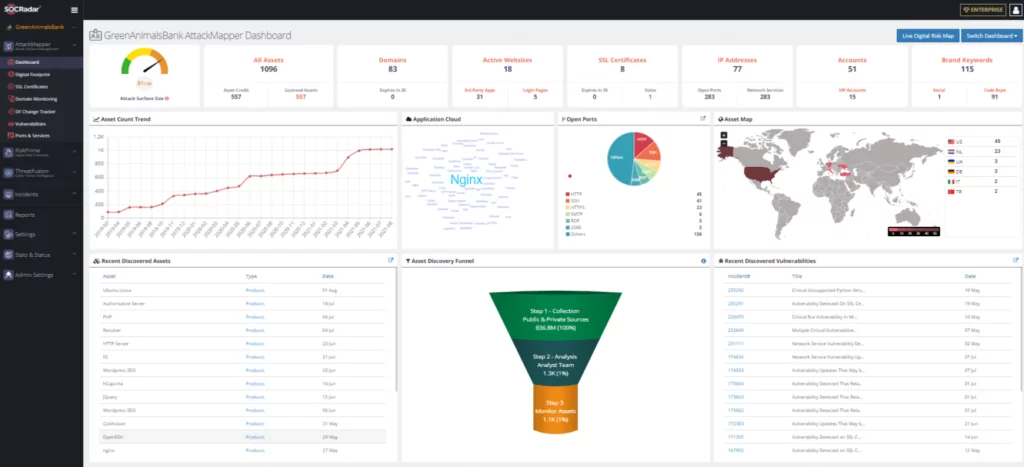The height and width of the screenshot is (467, 1024).
Task: Open the Switch Dashboard dropdown
Action: (x=991, y=36)
